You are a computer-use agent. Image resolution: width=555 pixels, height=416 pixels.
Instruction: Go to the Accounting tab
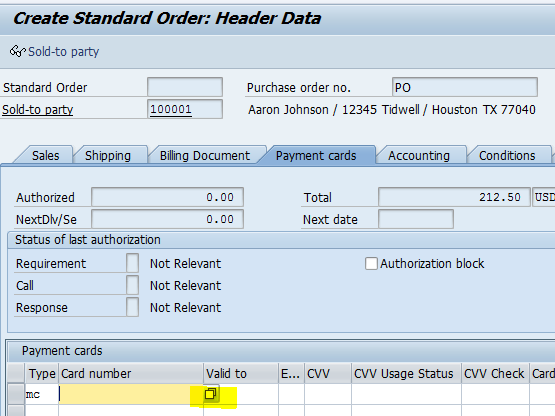click(x=419, y=155)
